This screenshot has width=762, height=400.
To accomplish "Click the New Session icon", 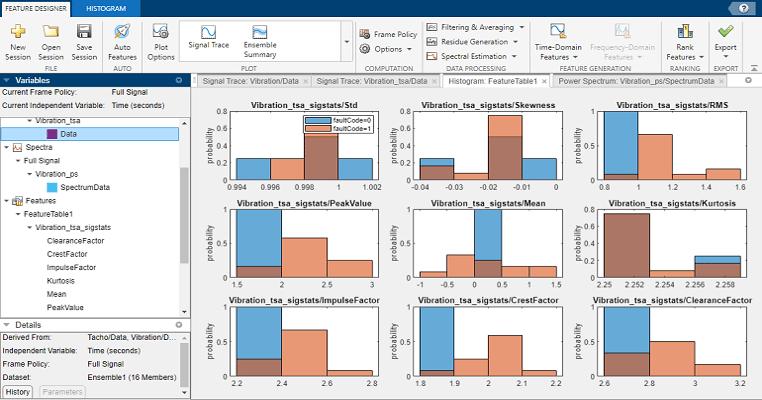I will (x=18, y=32).
